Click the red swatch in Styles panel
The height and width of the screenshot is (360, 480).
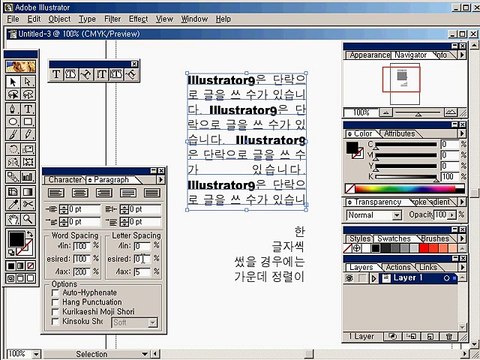coord(424,248)
